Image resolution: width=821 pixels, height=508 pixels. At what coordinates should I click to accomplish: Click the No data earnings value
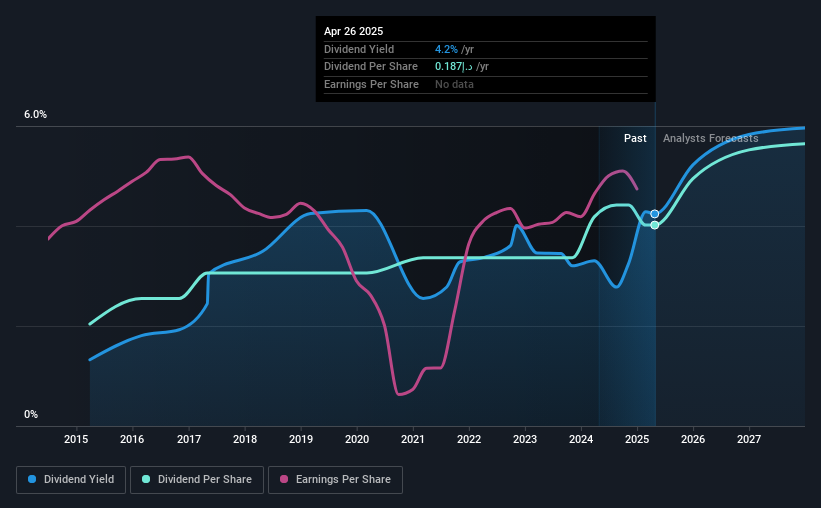click(454, 84)
